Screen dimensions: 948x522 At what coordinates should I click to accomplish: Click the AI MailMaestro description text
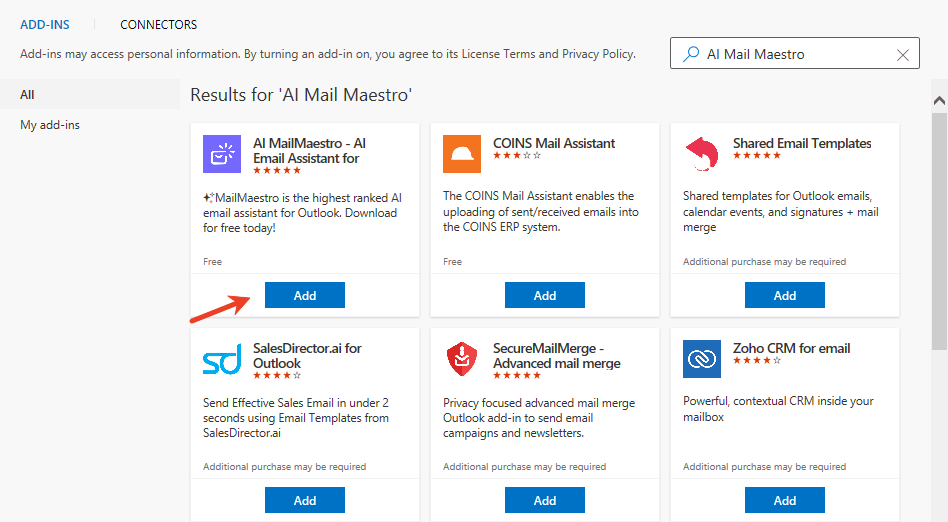(302, 213)
